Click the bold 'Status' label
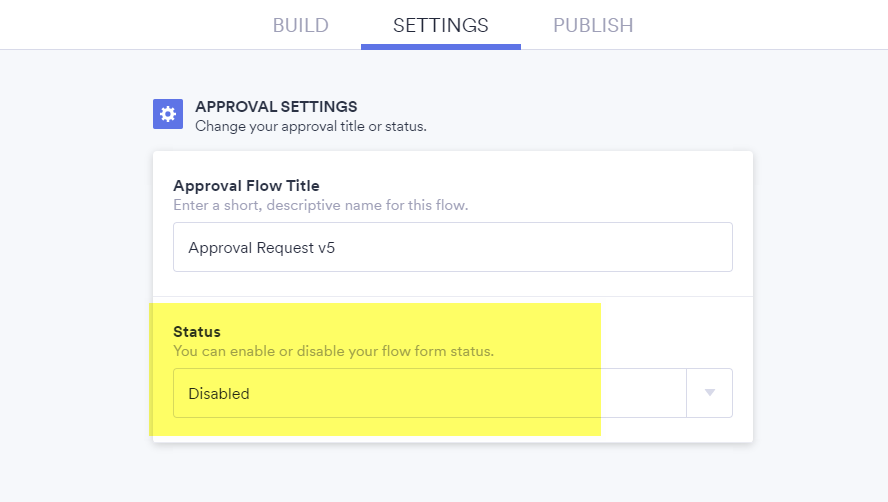888x502 pixels. coord(197,331)
